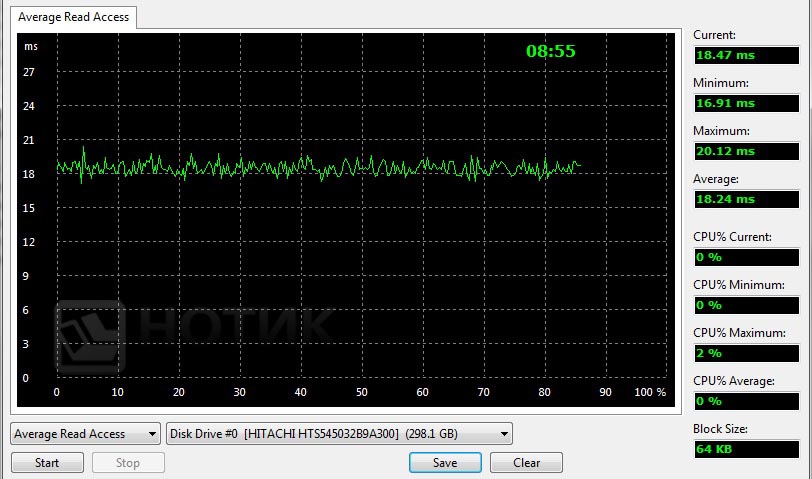Click the Block Size label

[x=720, y=429]
